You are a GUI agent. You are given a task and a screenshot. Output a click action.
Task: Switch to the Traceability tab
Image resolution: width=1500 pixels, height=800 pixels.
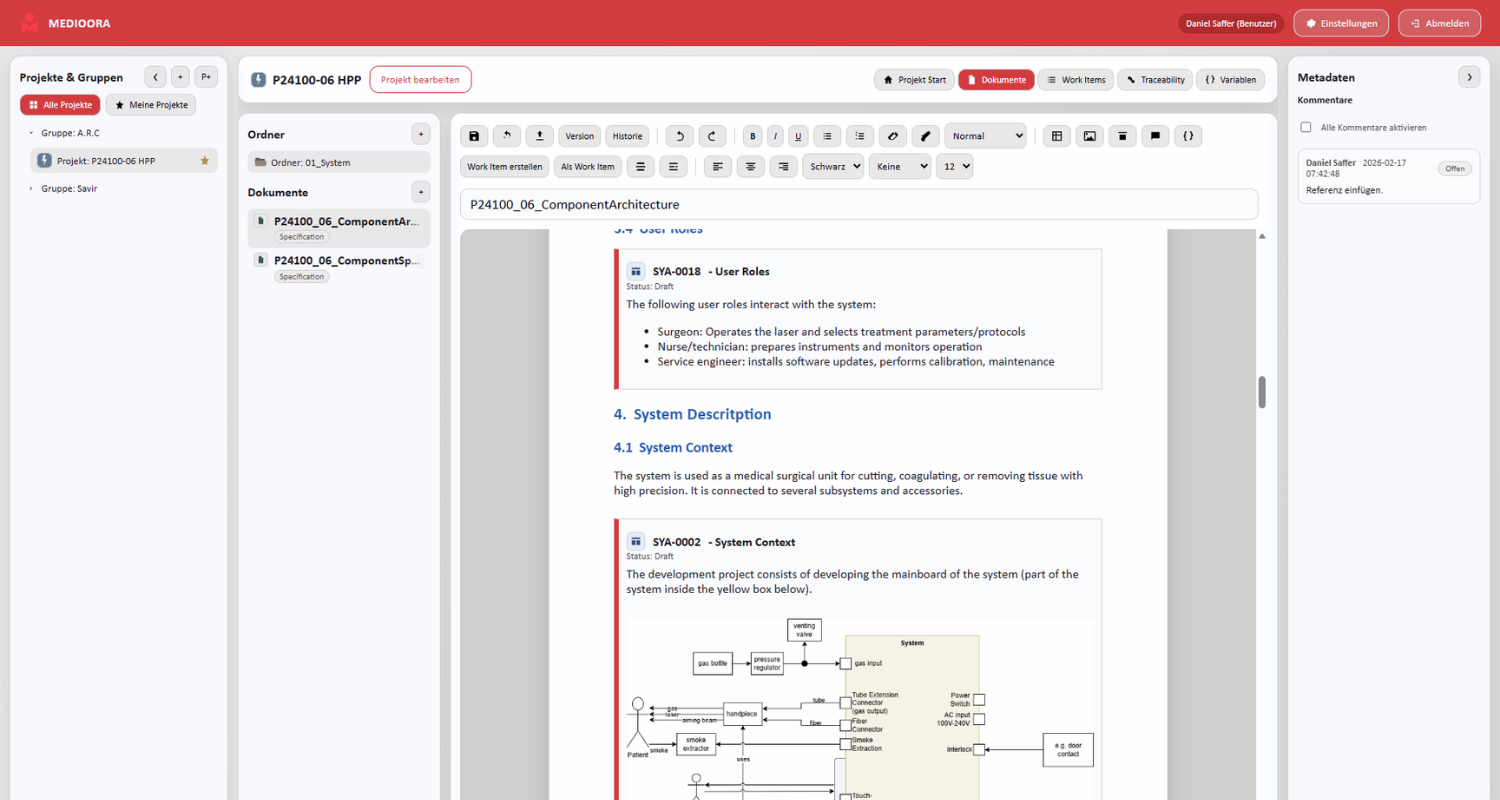point(1155,79)
